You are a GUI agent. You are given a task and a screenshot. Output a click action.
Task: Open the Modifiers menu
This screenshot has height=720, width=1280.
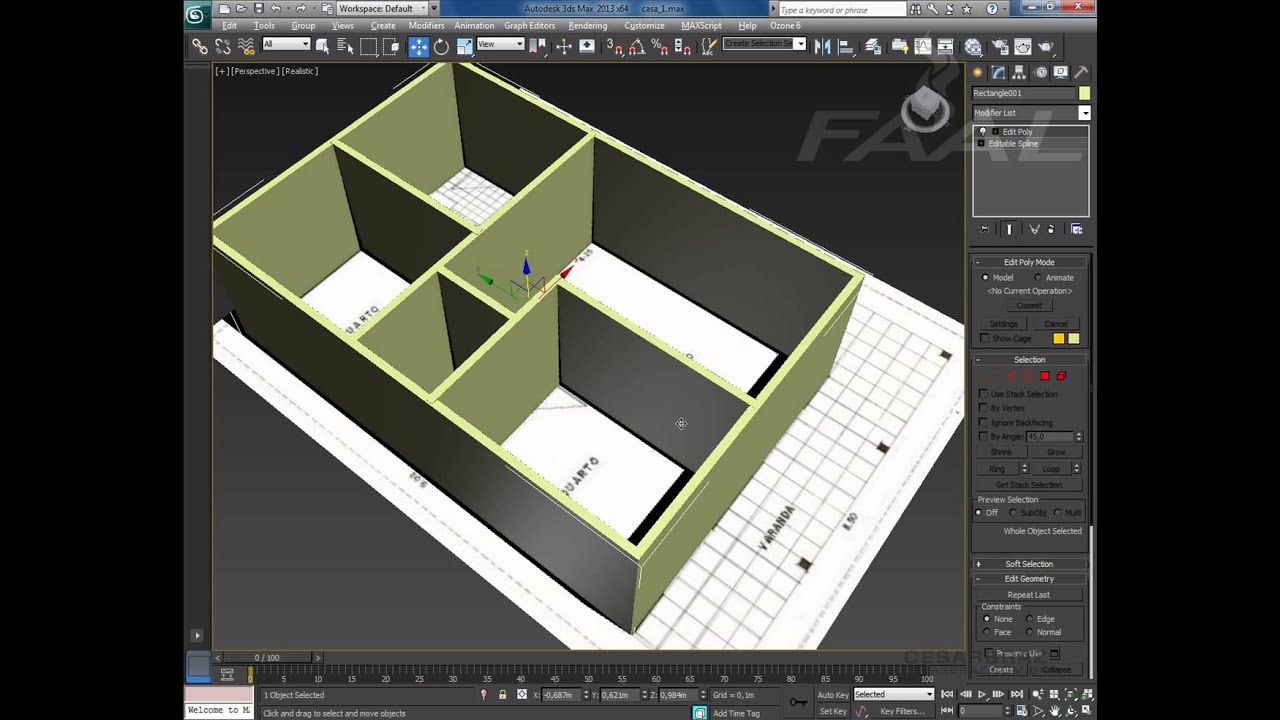click(426, 26)
